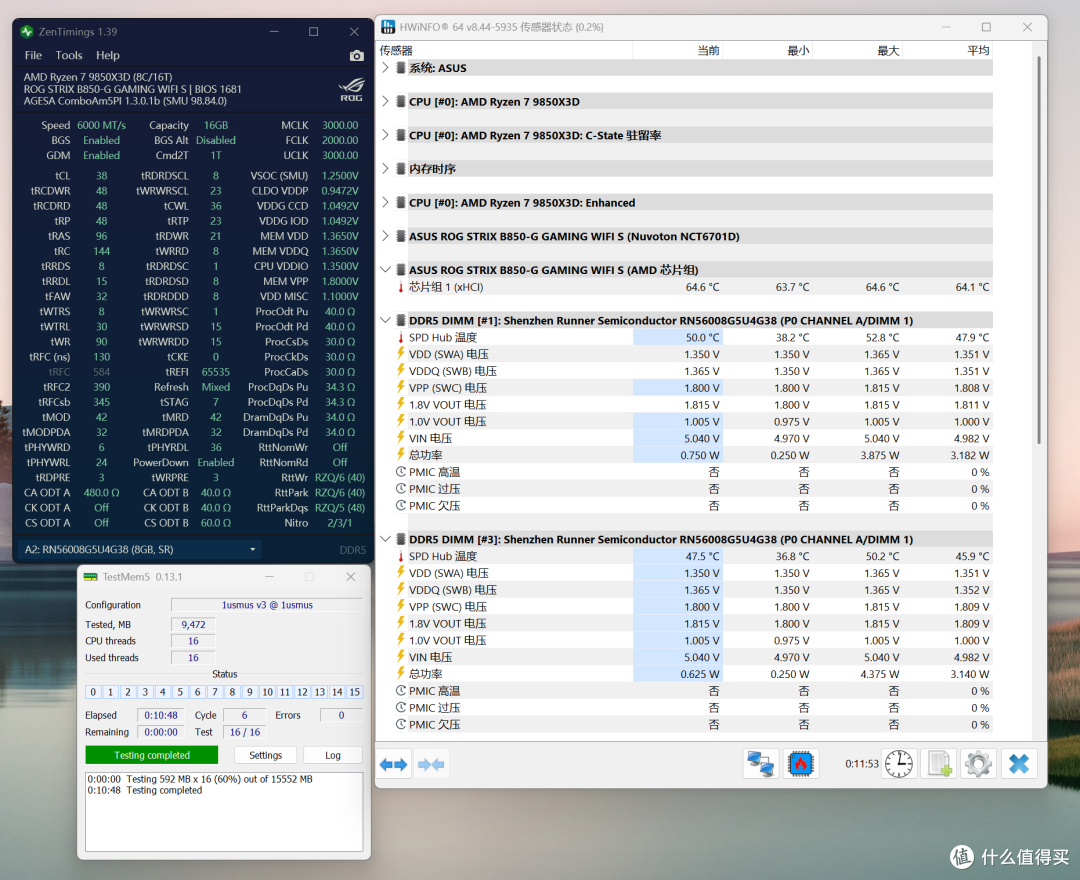This screenshot has height=880, width=1080.
Task: Click HWiNFO expand columns arrows icon
Action: (x=394, y=764)
